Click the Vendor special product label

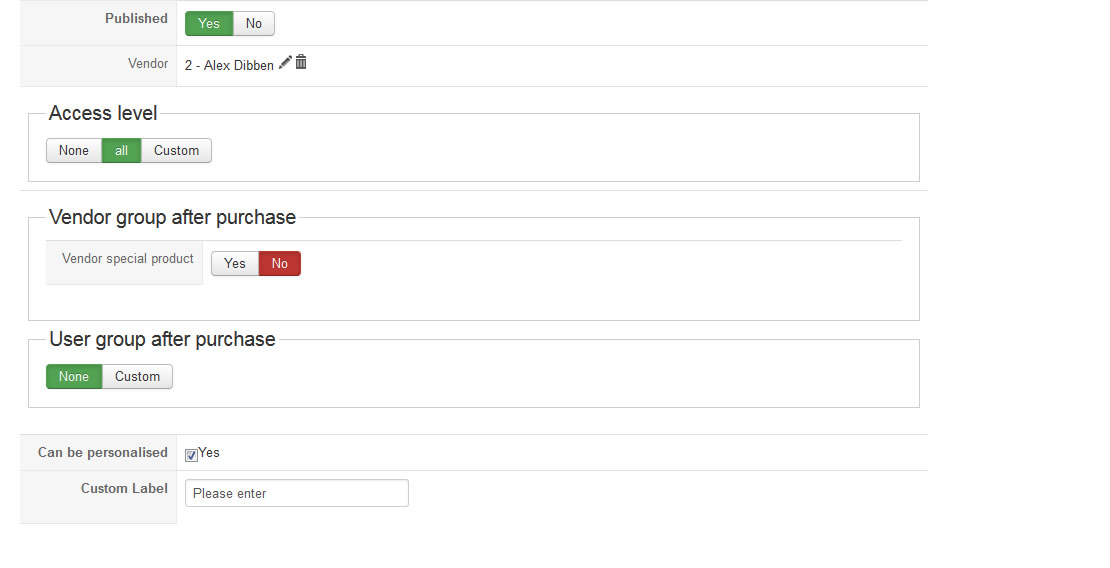(x=127, y=259)
